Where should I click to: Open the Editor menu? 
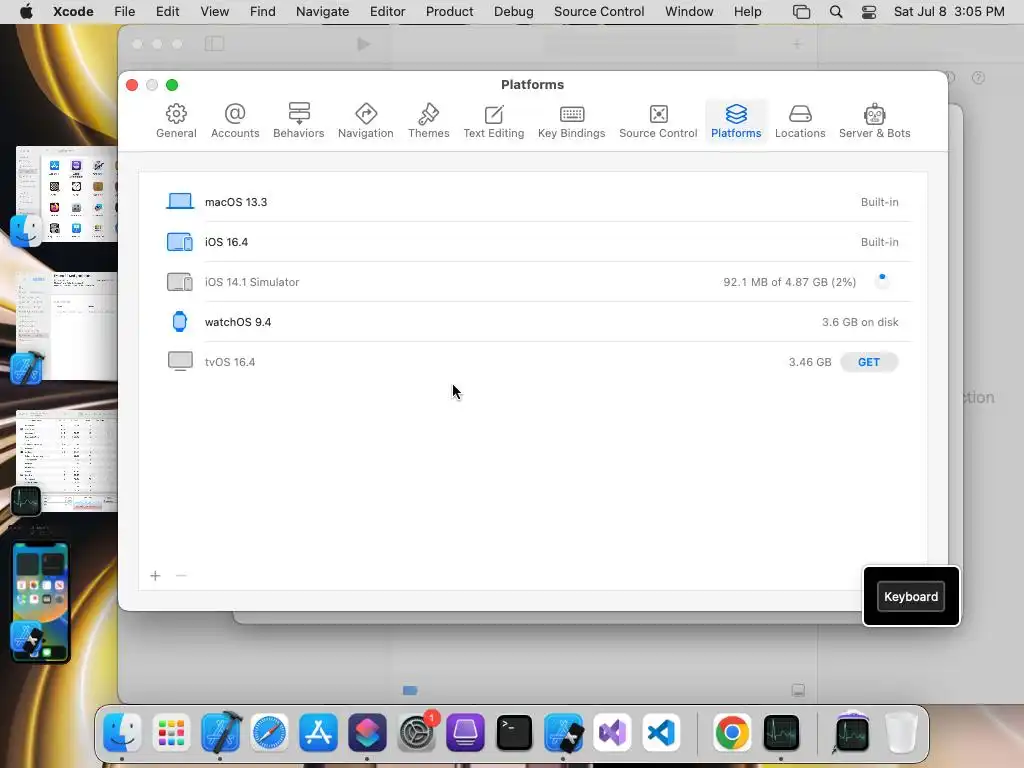click(x=387, y=11)
